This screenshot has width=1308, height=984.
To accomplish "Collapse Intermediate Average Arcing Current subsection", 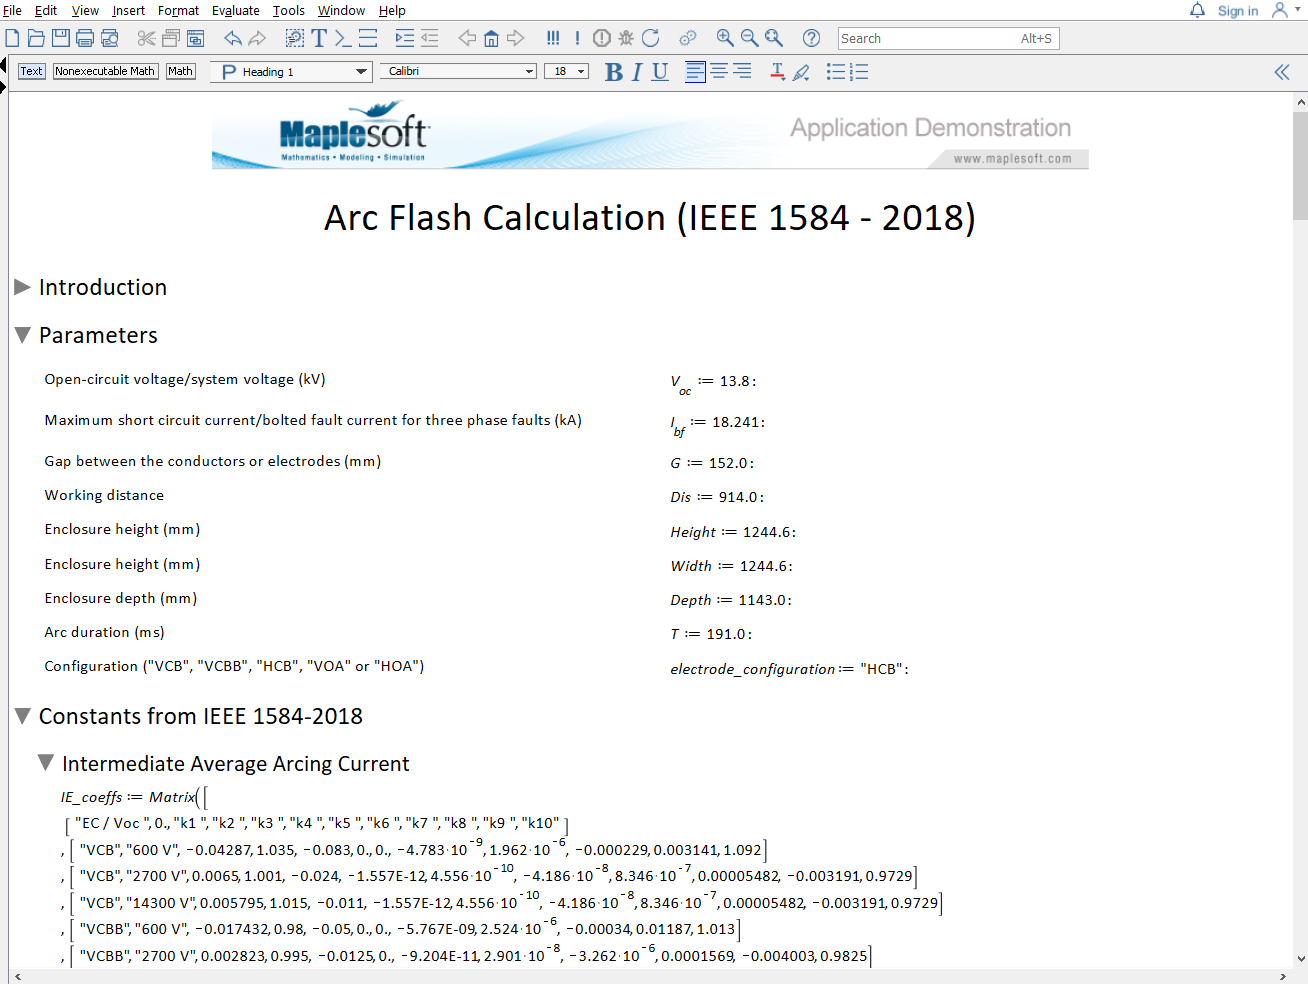I will pos(46,763).
